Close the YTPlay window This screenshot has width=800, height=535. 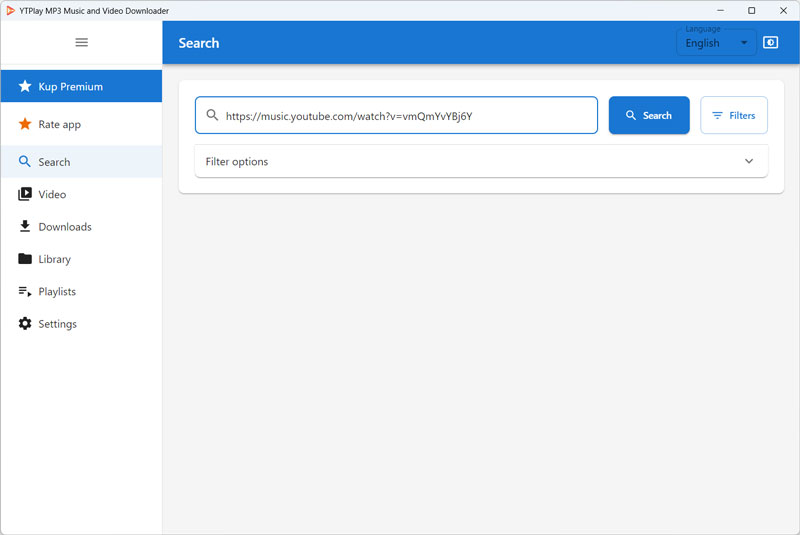tap(783, 10)
